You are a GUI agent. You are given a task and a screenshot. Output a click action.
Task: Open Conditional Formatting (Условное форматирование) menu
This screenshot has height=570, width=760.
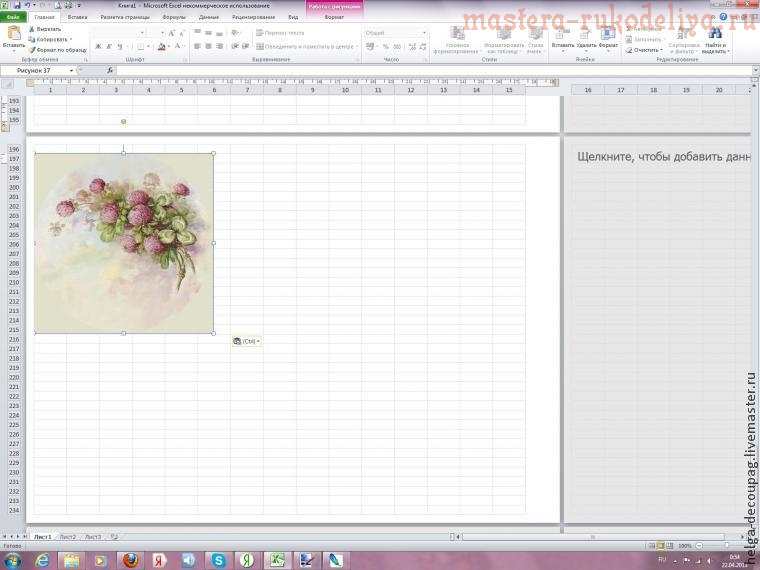456,40
